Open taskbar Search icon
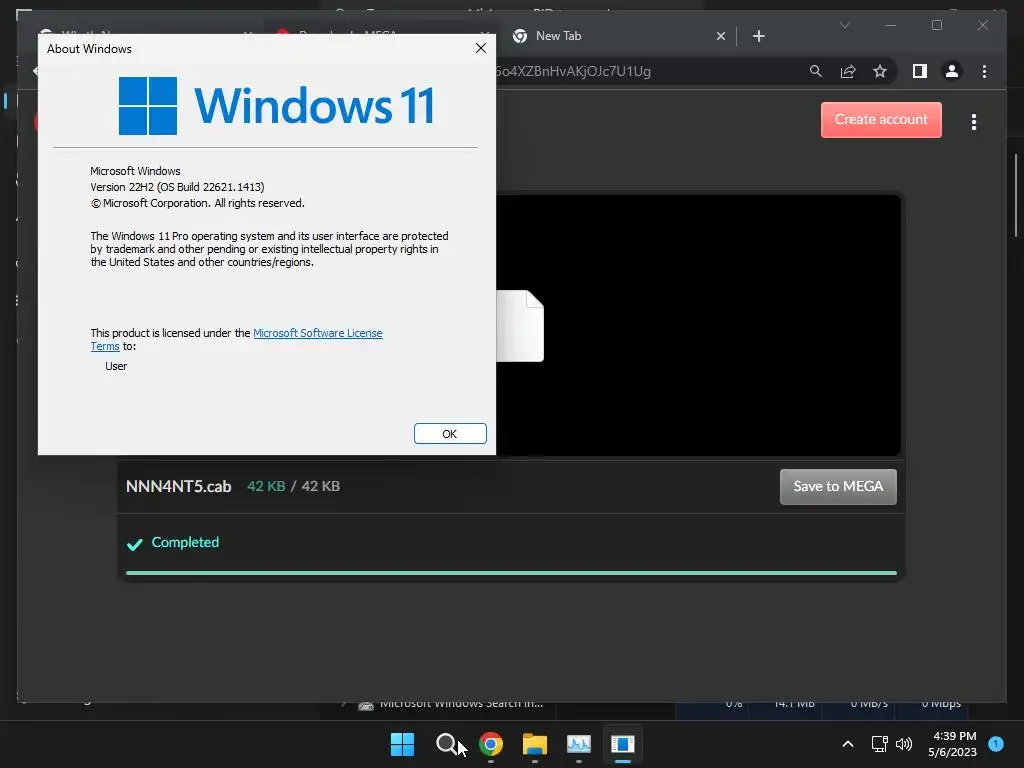The image size is (1024, 768). coord(447,744)
